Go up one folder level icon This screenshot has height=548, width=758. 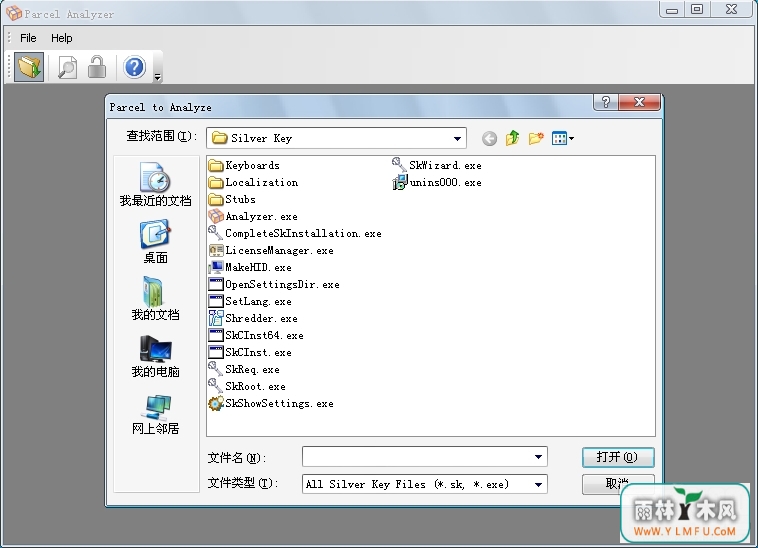(512, 139)
